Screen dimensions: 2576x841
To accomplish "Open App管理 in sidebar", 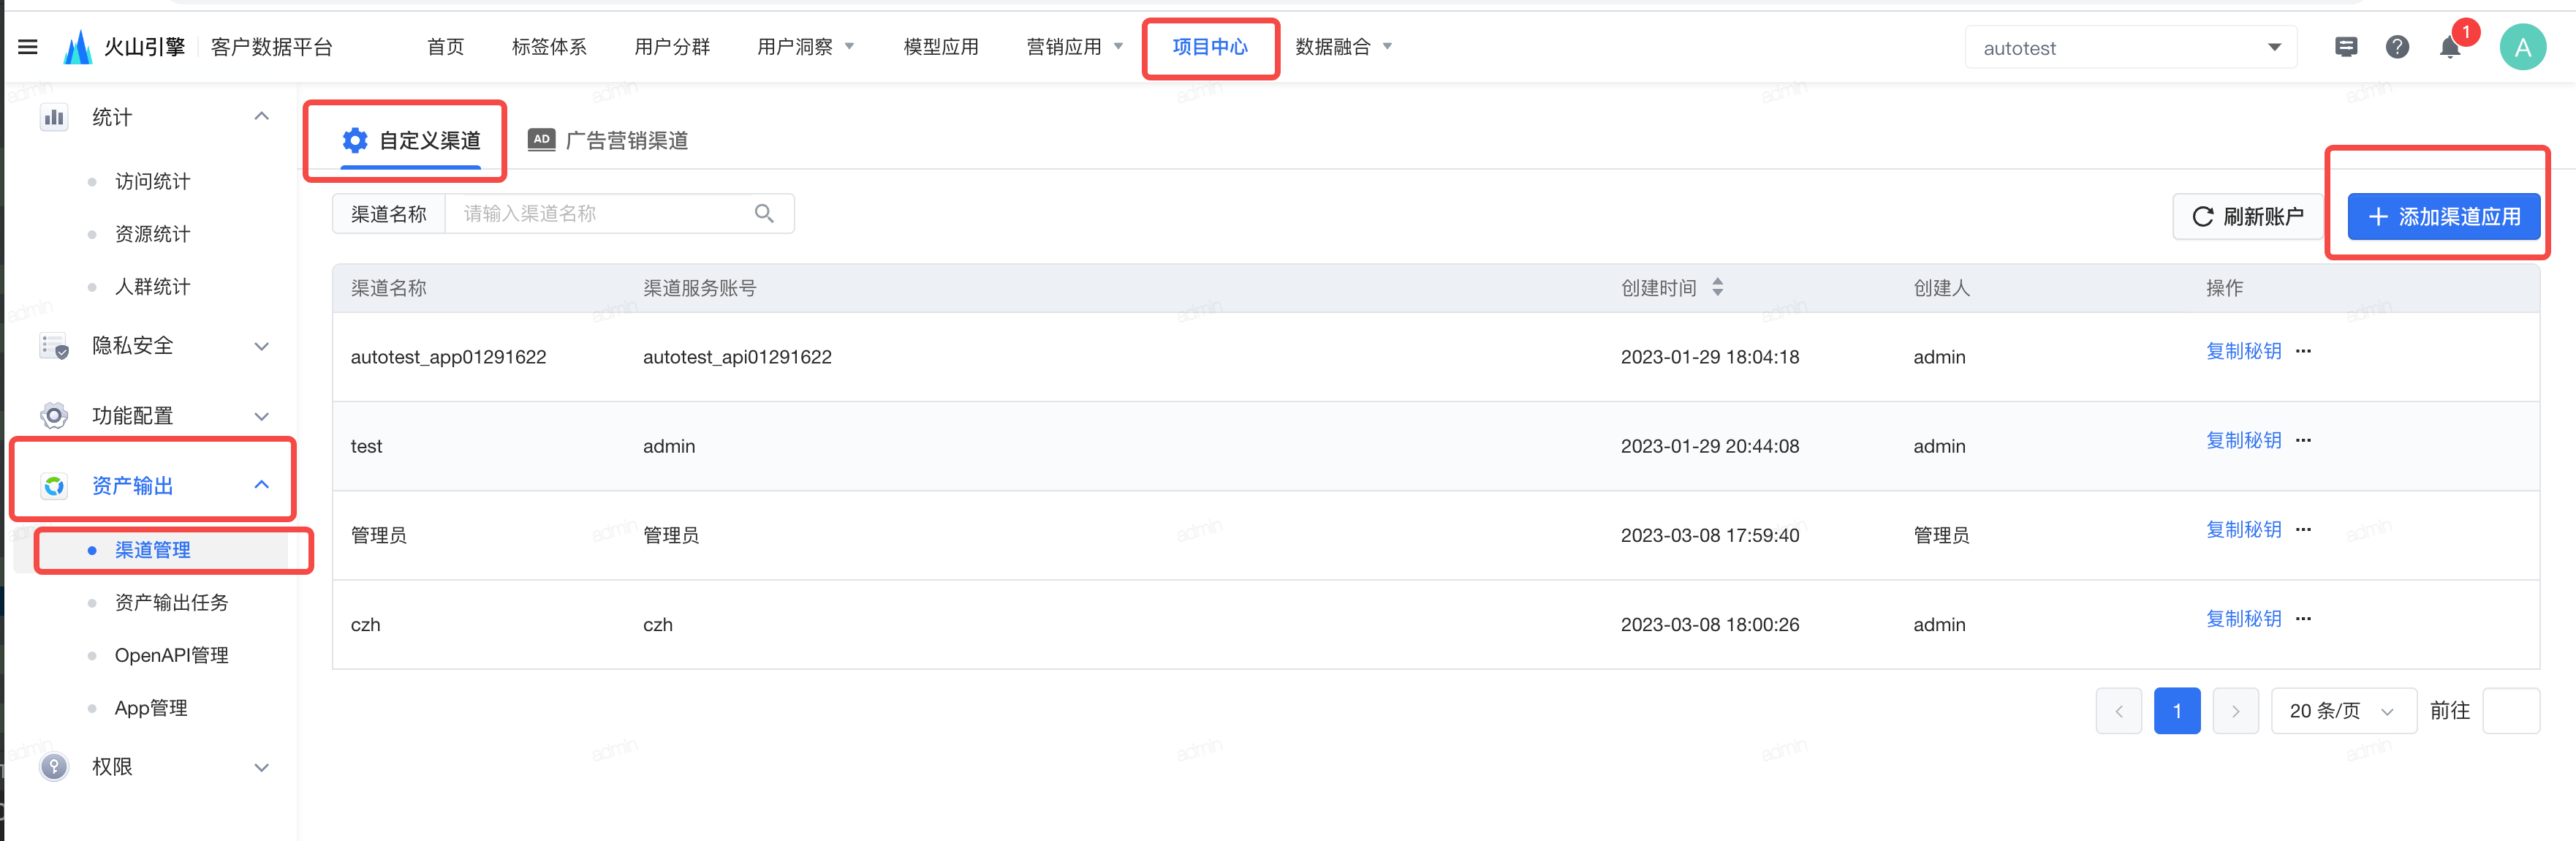I will [151, 708].
